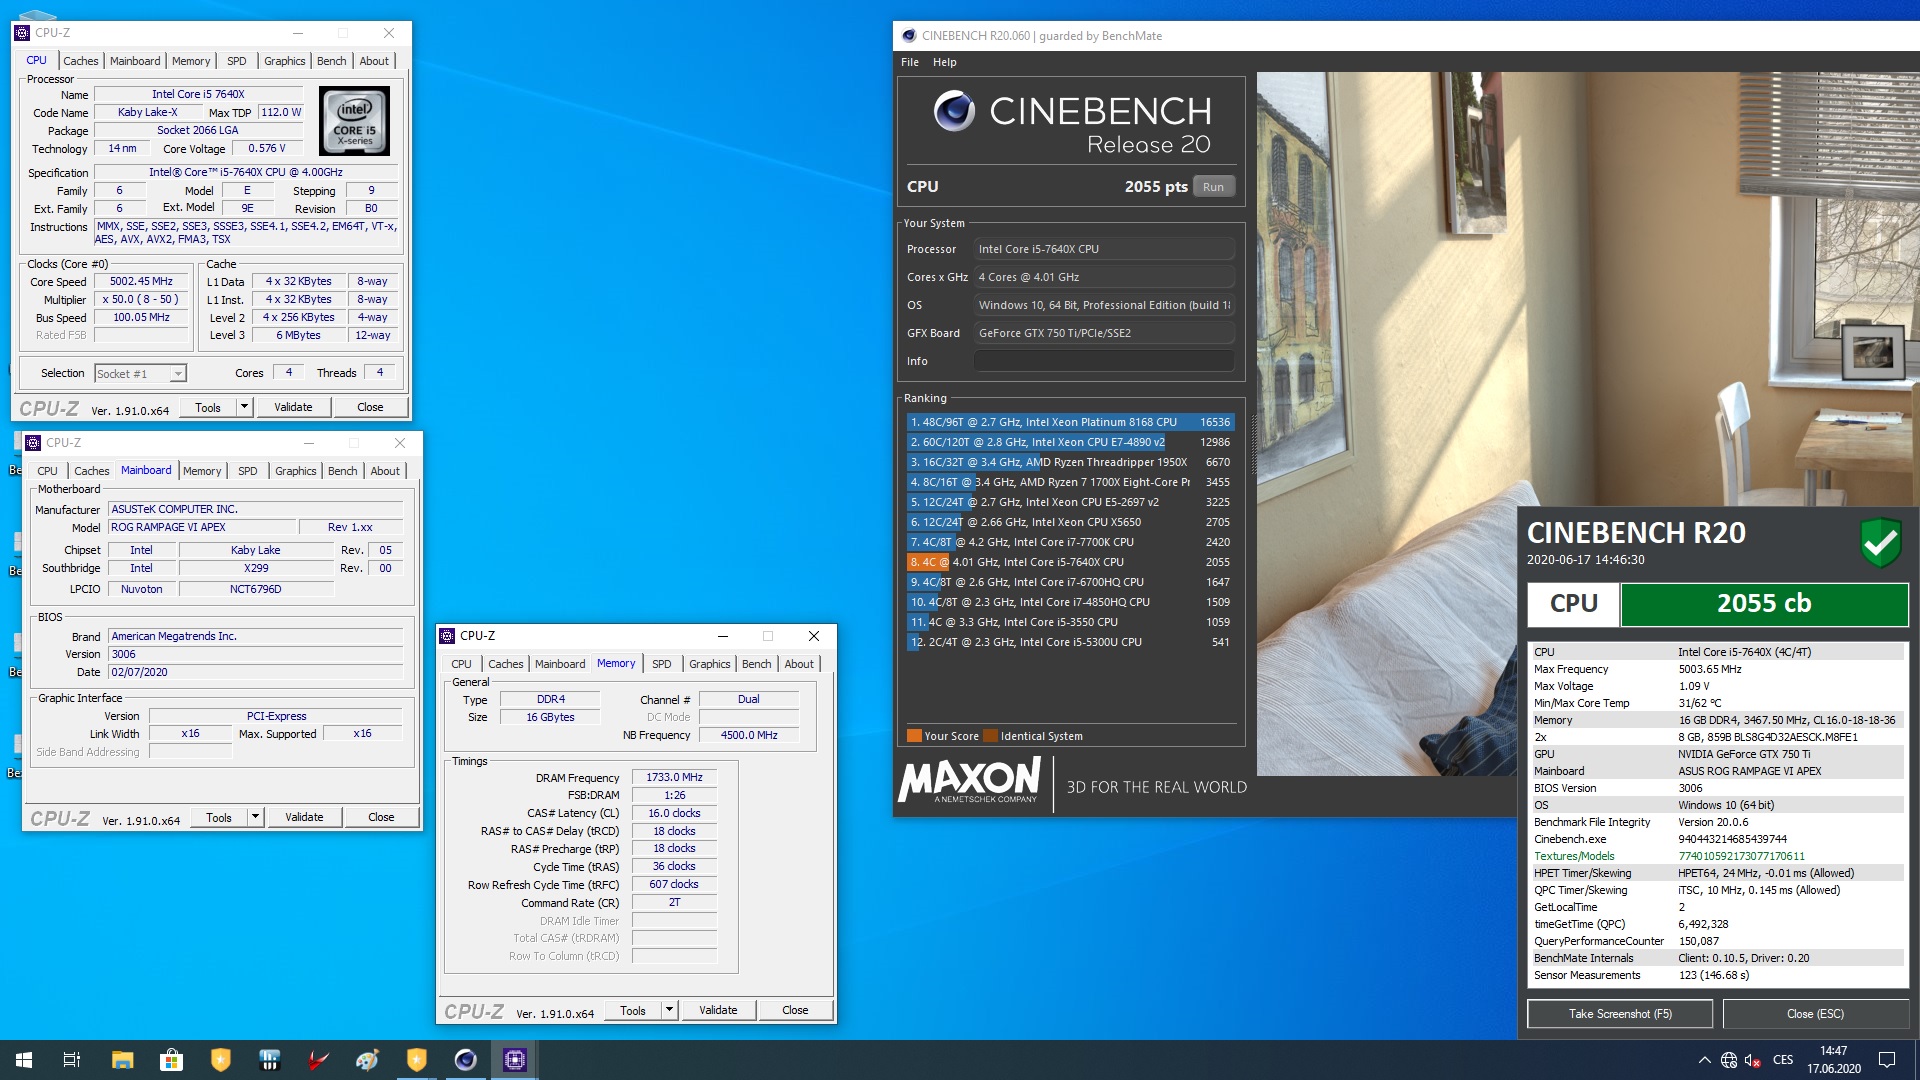Click Validate in CPU-Z CPU window
1920x1080 pixels.
click(x=293, y=407)
